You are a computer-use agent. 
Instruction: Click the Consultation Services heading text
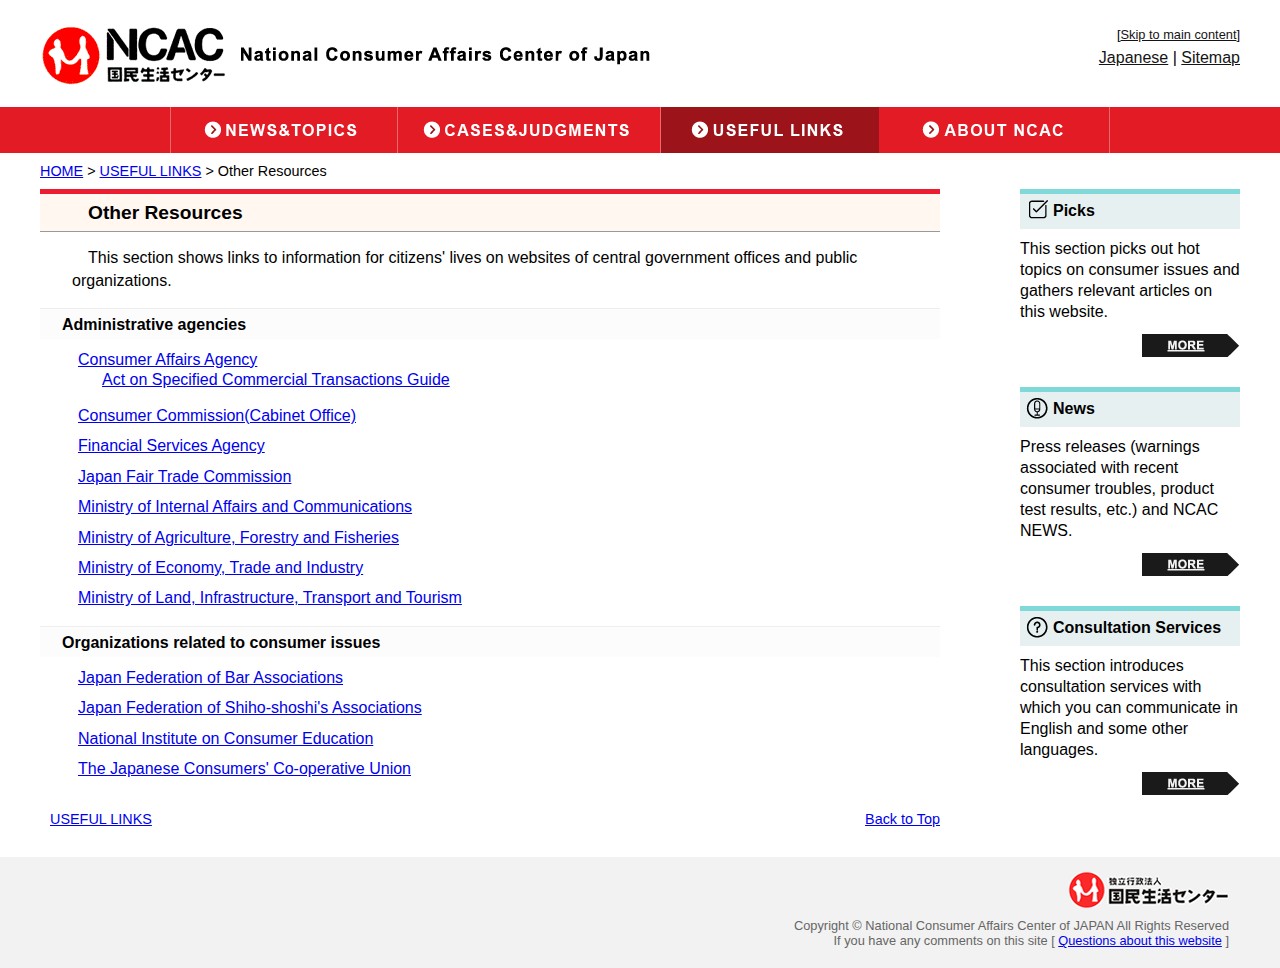point(1136,627)
